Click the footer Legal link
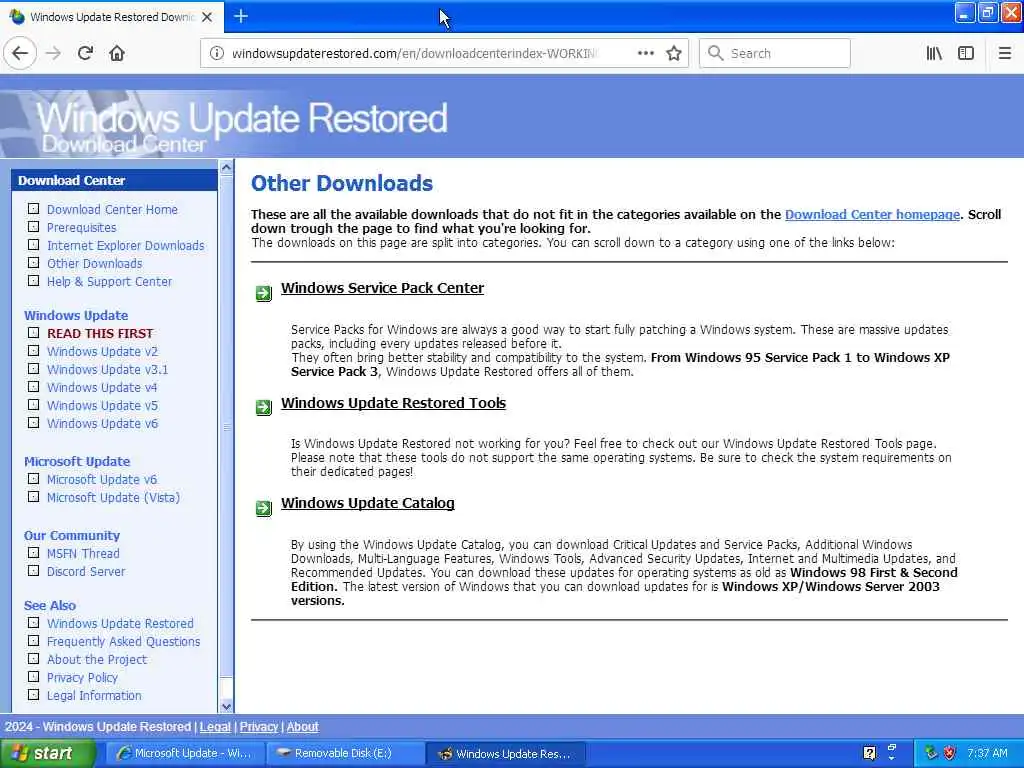1024x768 pixels. [215, 726]
